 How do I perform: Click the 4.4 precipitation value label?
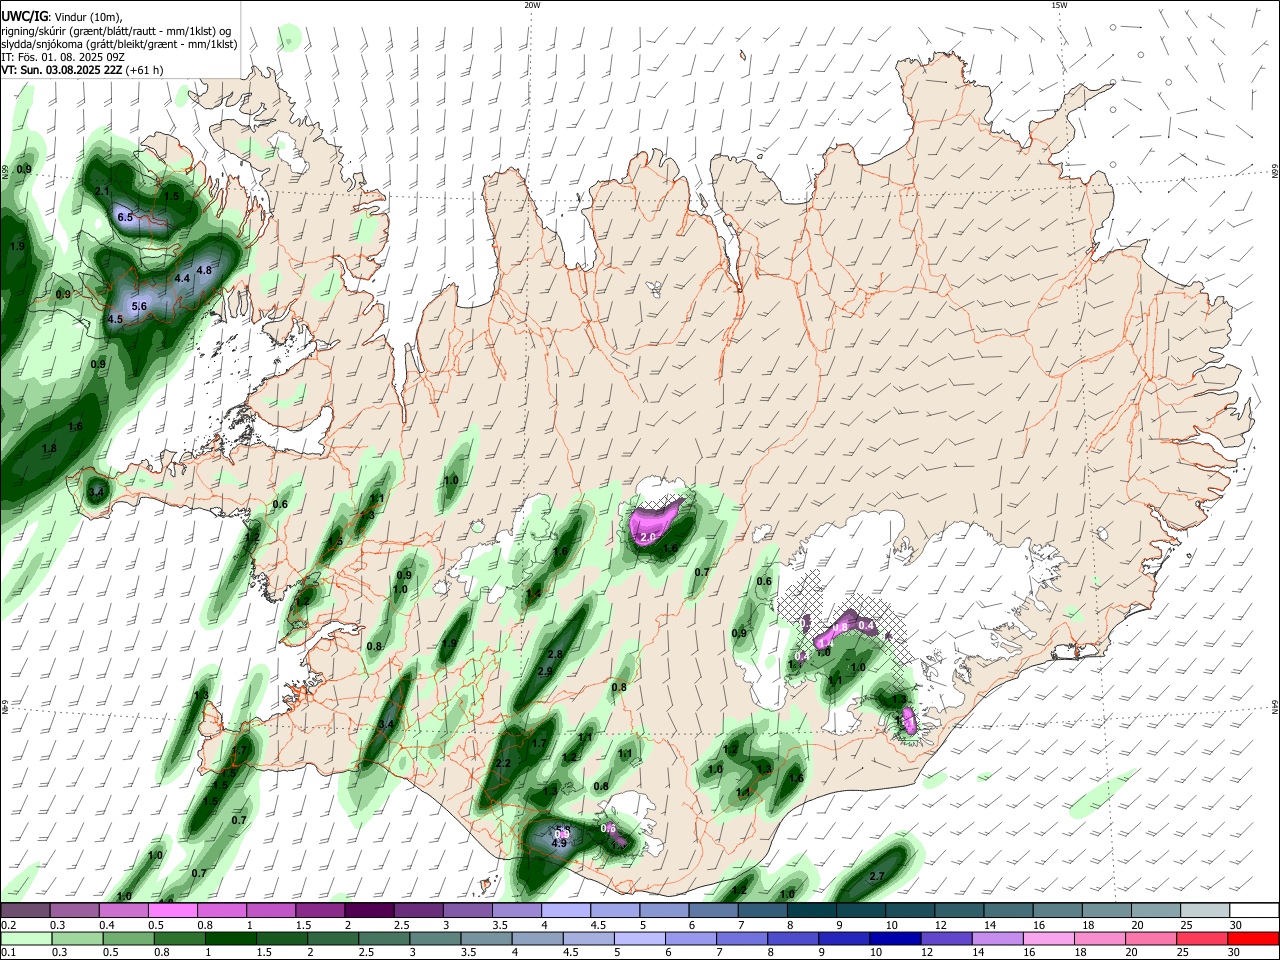pyautogui.click(x=182, y=279)
